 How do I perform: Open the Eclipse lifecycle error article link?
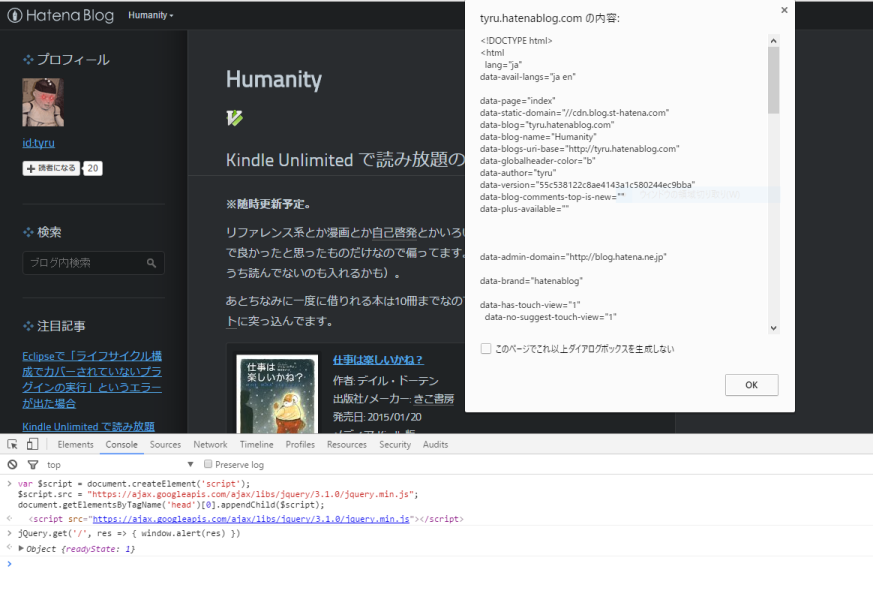pyautogui.click(x=92, y=379)
